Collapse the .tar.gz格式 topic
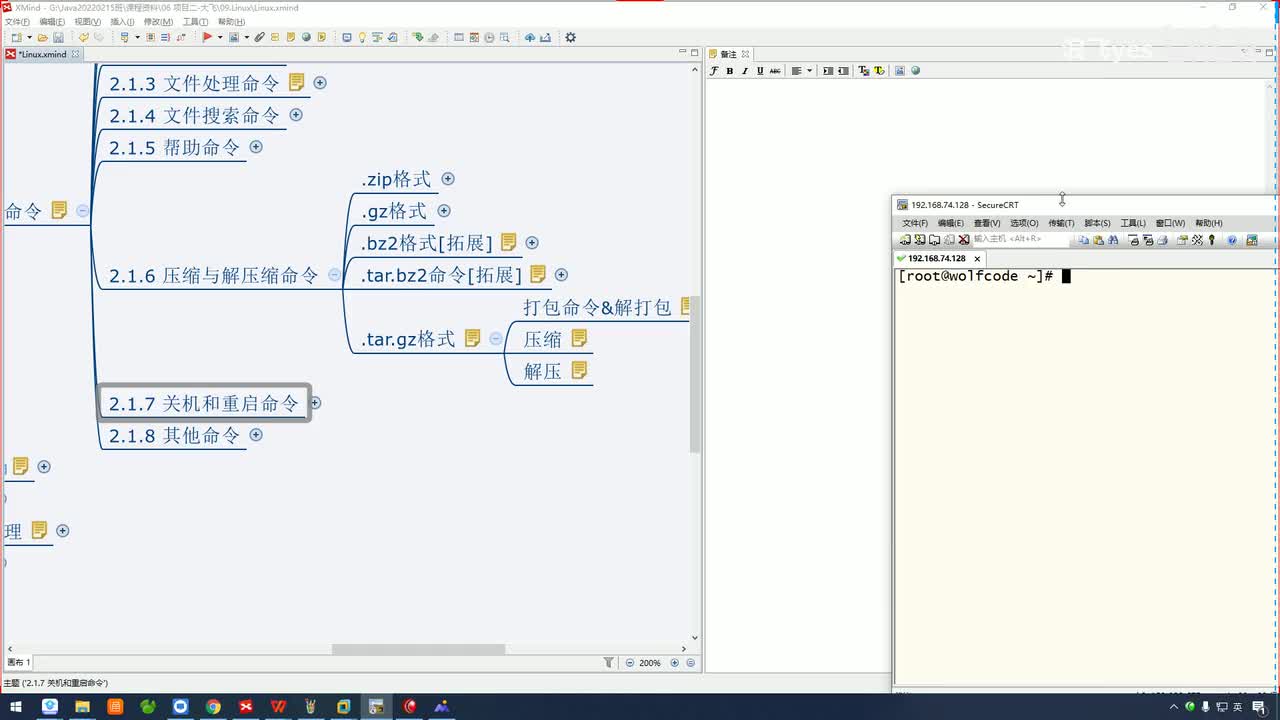Image resolution: width=1280 pixels, height=720 pixels. [x=495, y=339]
